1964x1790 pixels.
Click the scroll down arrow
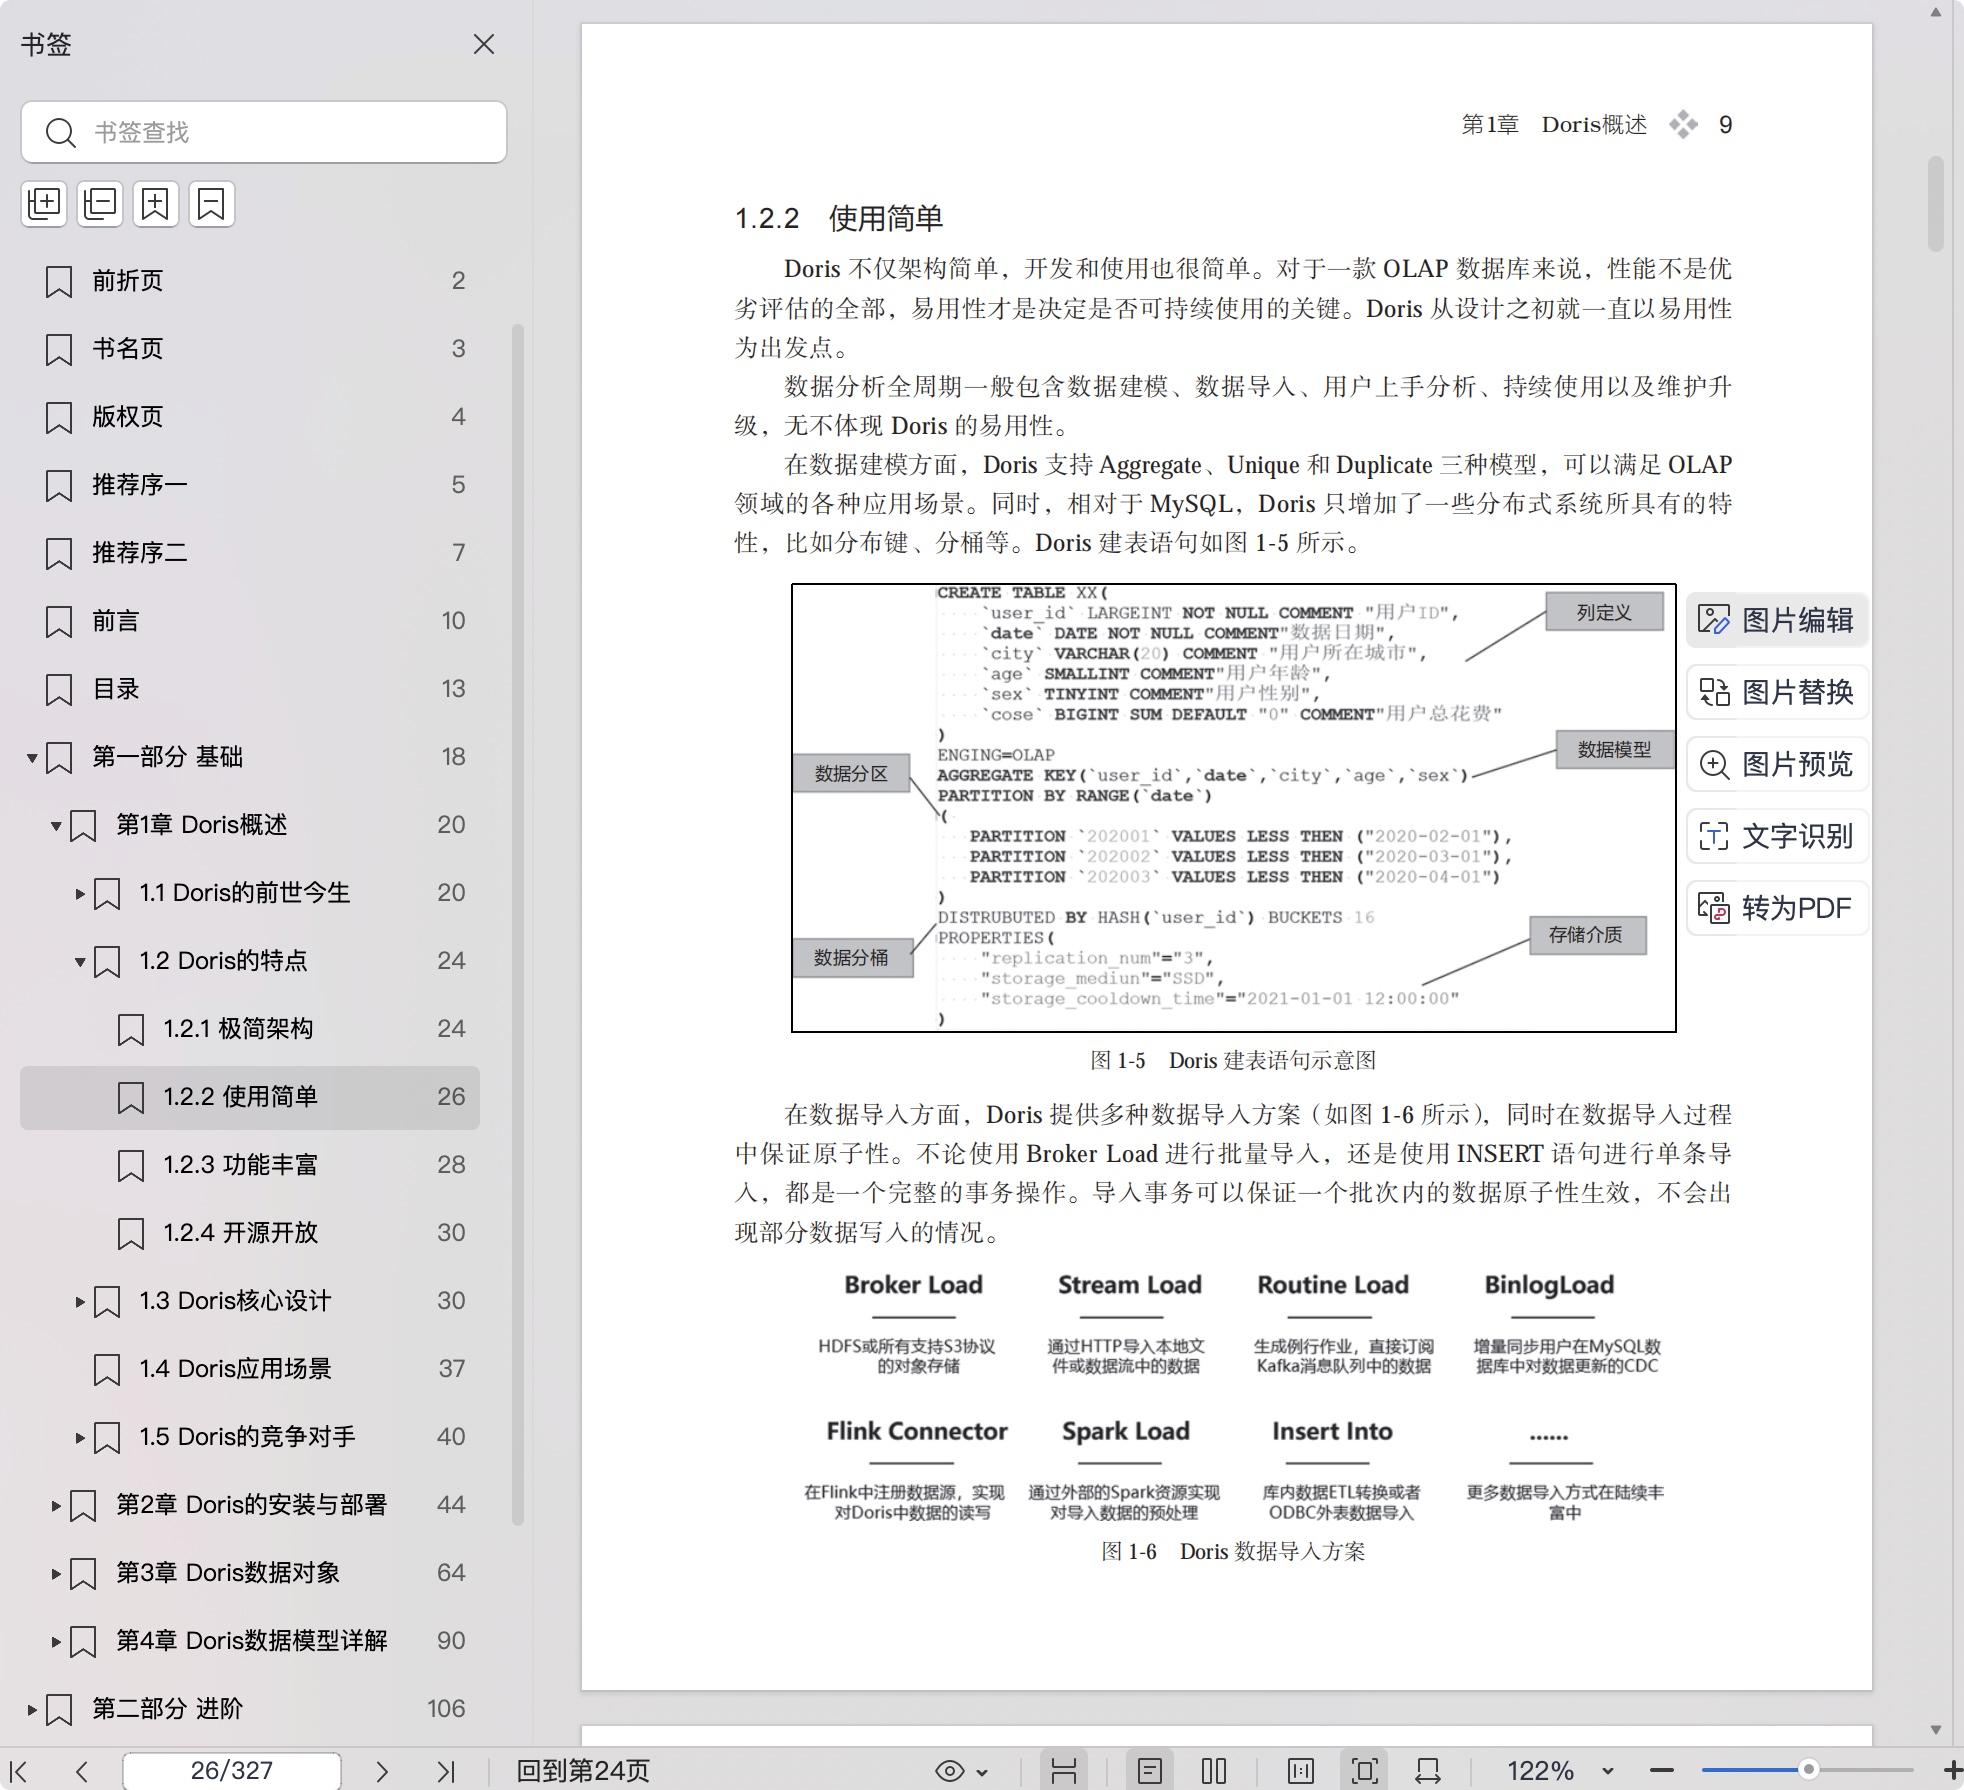[x=1936, y=1729]
